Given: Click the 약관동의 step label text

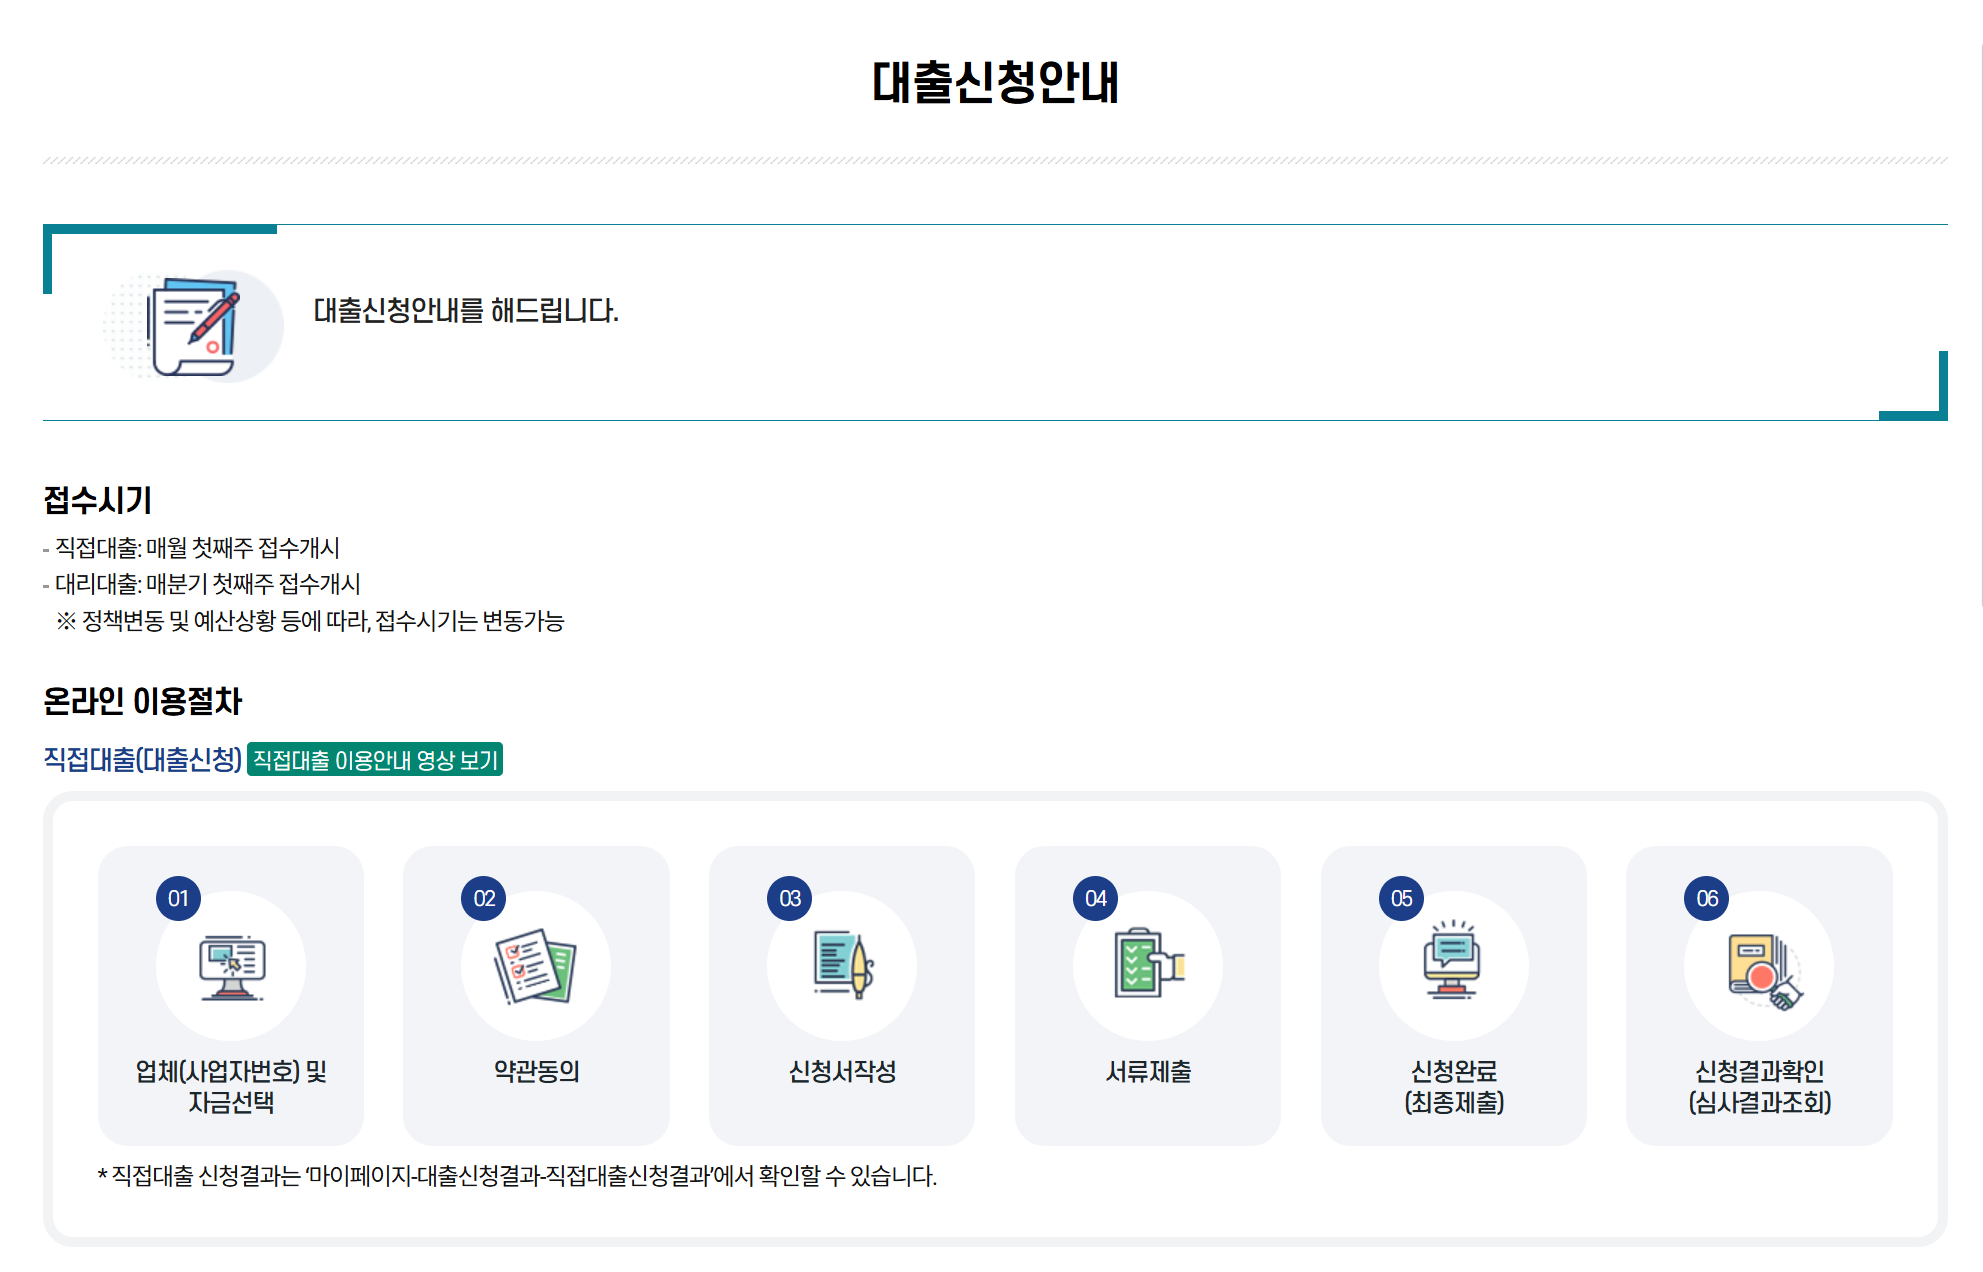Looking at the screenshot, I should (x=535, y=1071).
